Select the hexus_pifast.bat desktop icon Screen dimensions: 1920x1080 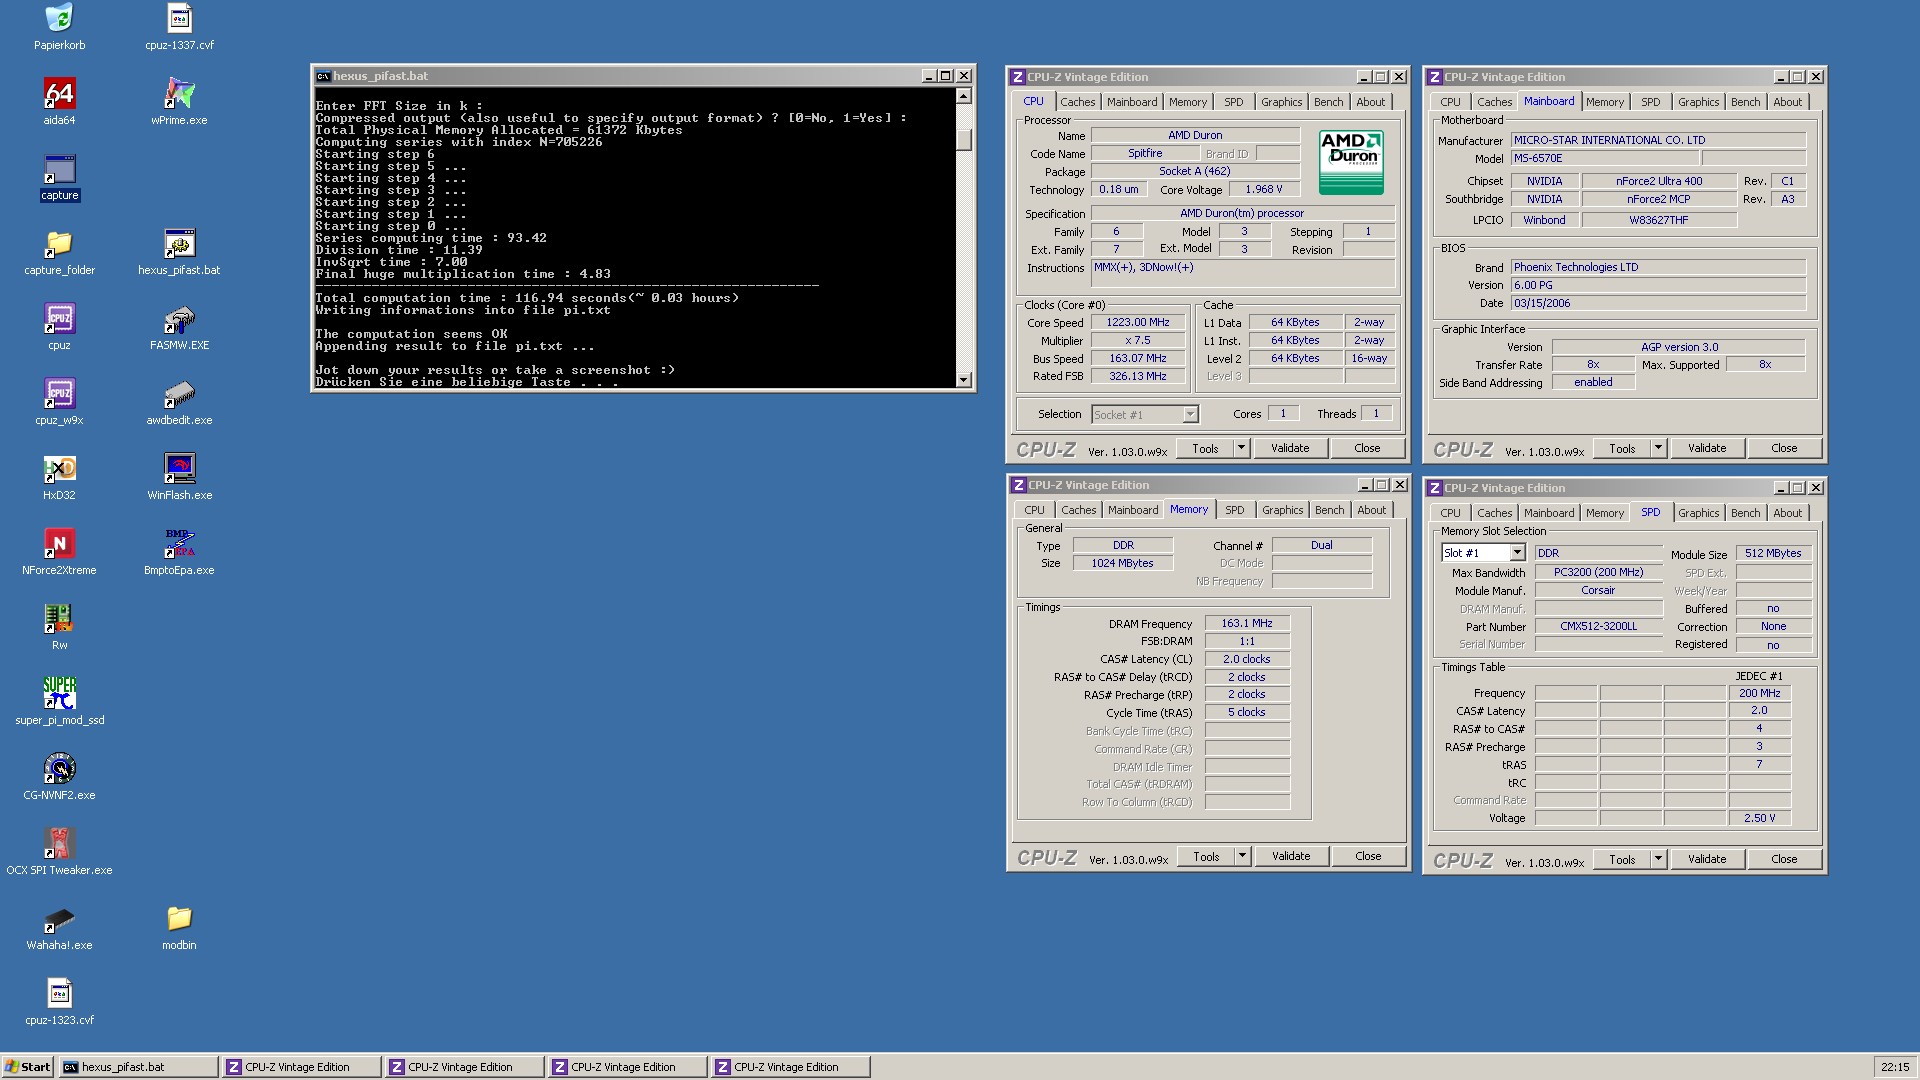coord(179,243)
